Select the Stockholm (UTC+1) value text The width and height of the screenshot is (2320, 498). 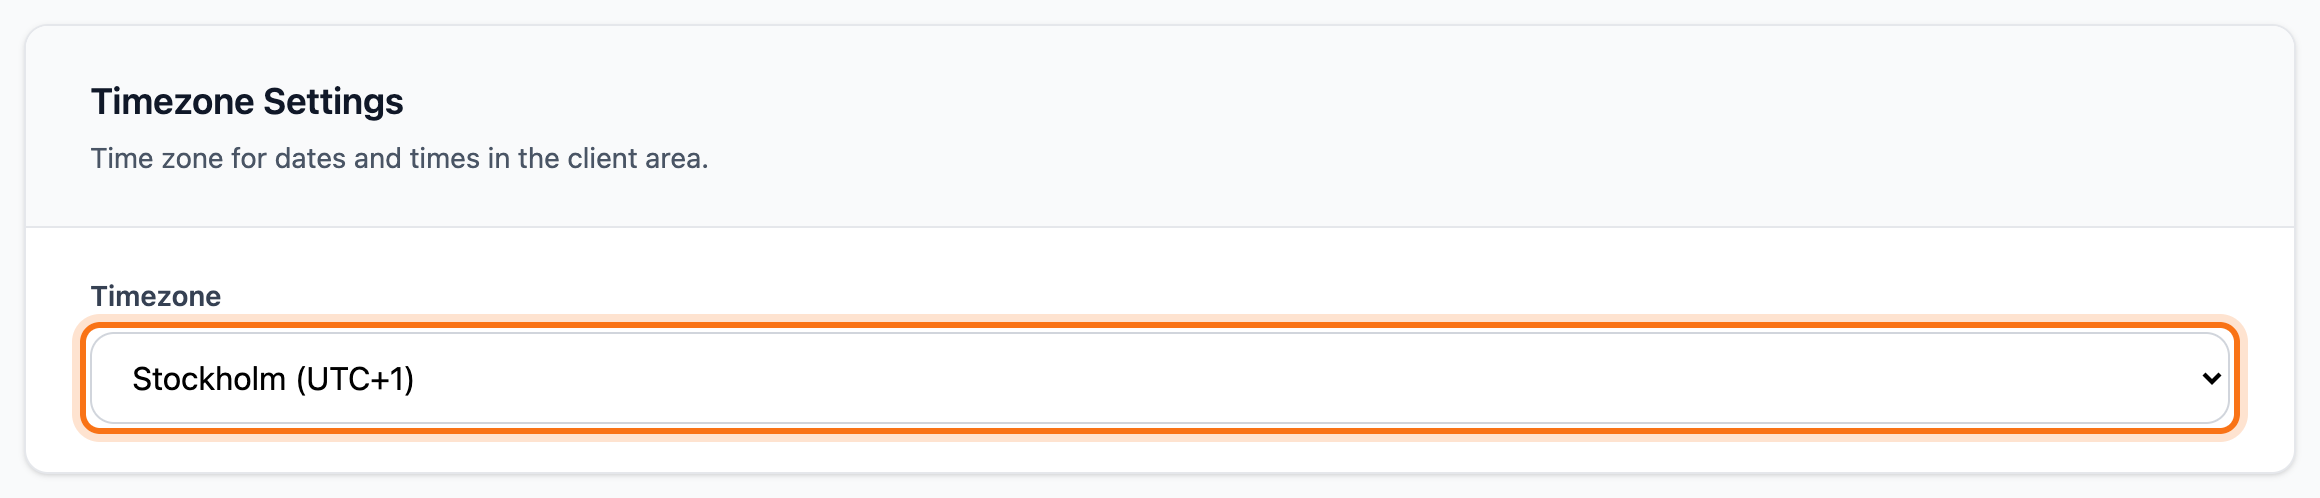pyautogui.click(x=273, y=379)
